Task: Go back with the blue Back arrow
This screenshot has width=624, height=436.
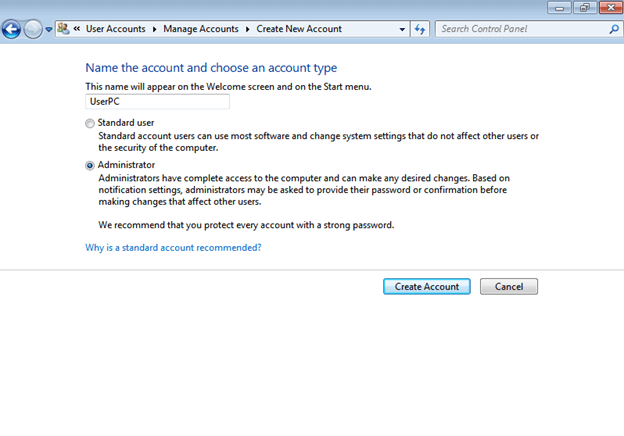Action: point(11,29)
